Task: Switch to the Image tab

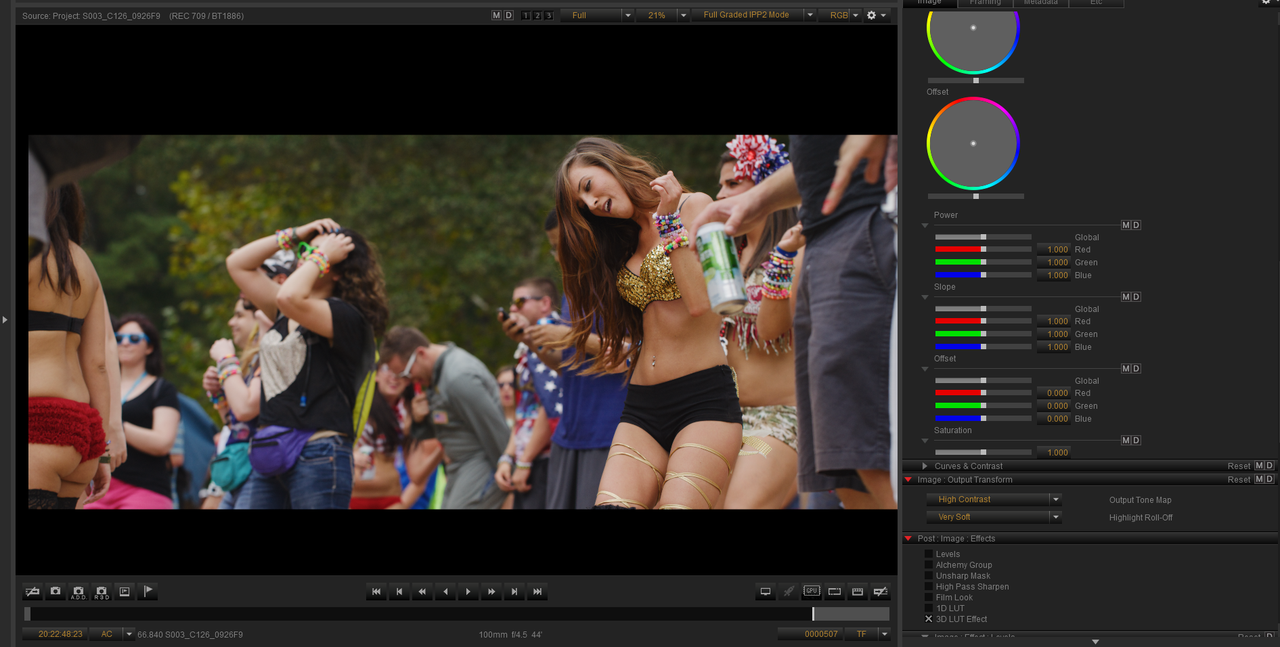Action: pyautogui.click(x=930, y=3)
